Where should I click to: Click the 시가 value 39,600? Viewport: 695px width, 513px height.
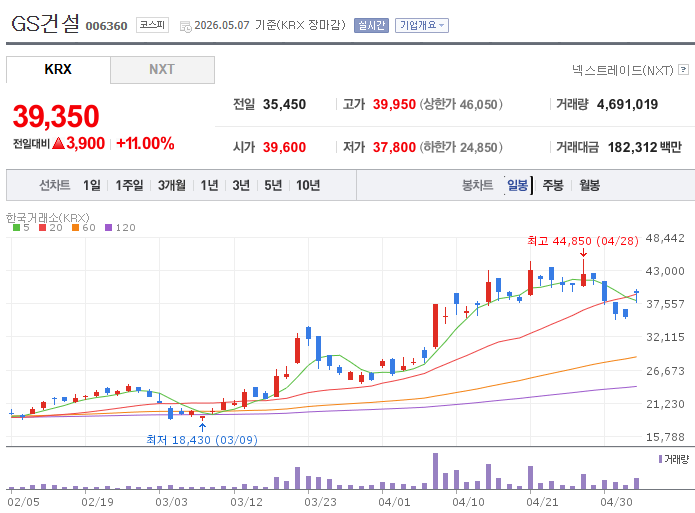[x=284, y=147]
